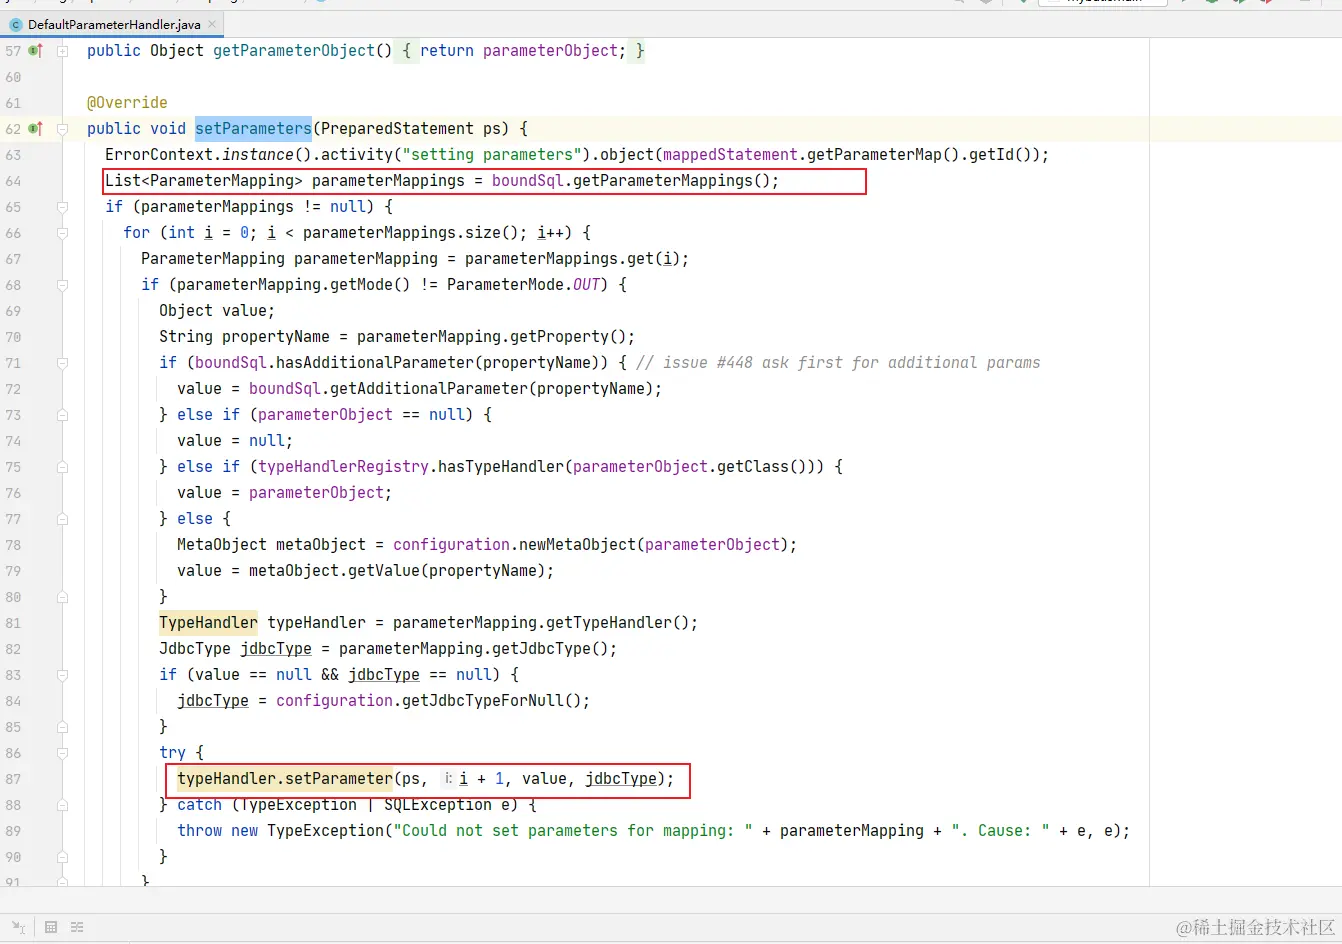Click ErrorContext on line 63
This screenshot has height=944, width=1342.
159,154
